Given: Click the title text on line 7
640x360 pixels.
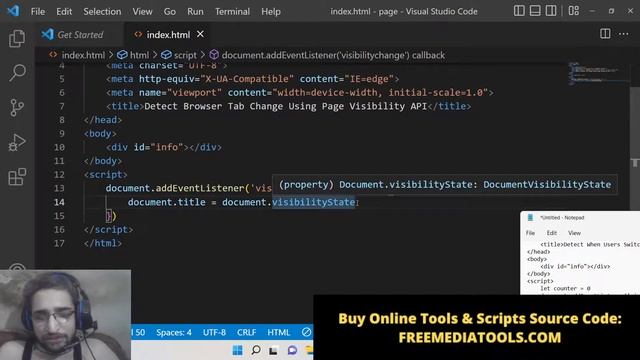Looking at the screenshot, I should (x=285, y=106).
